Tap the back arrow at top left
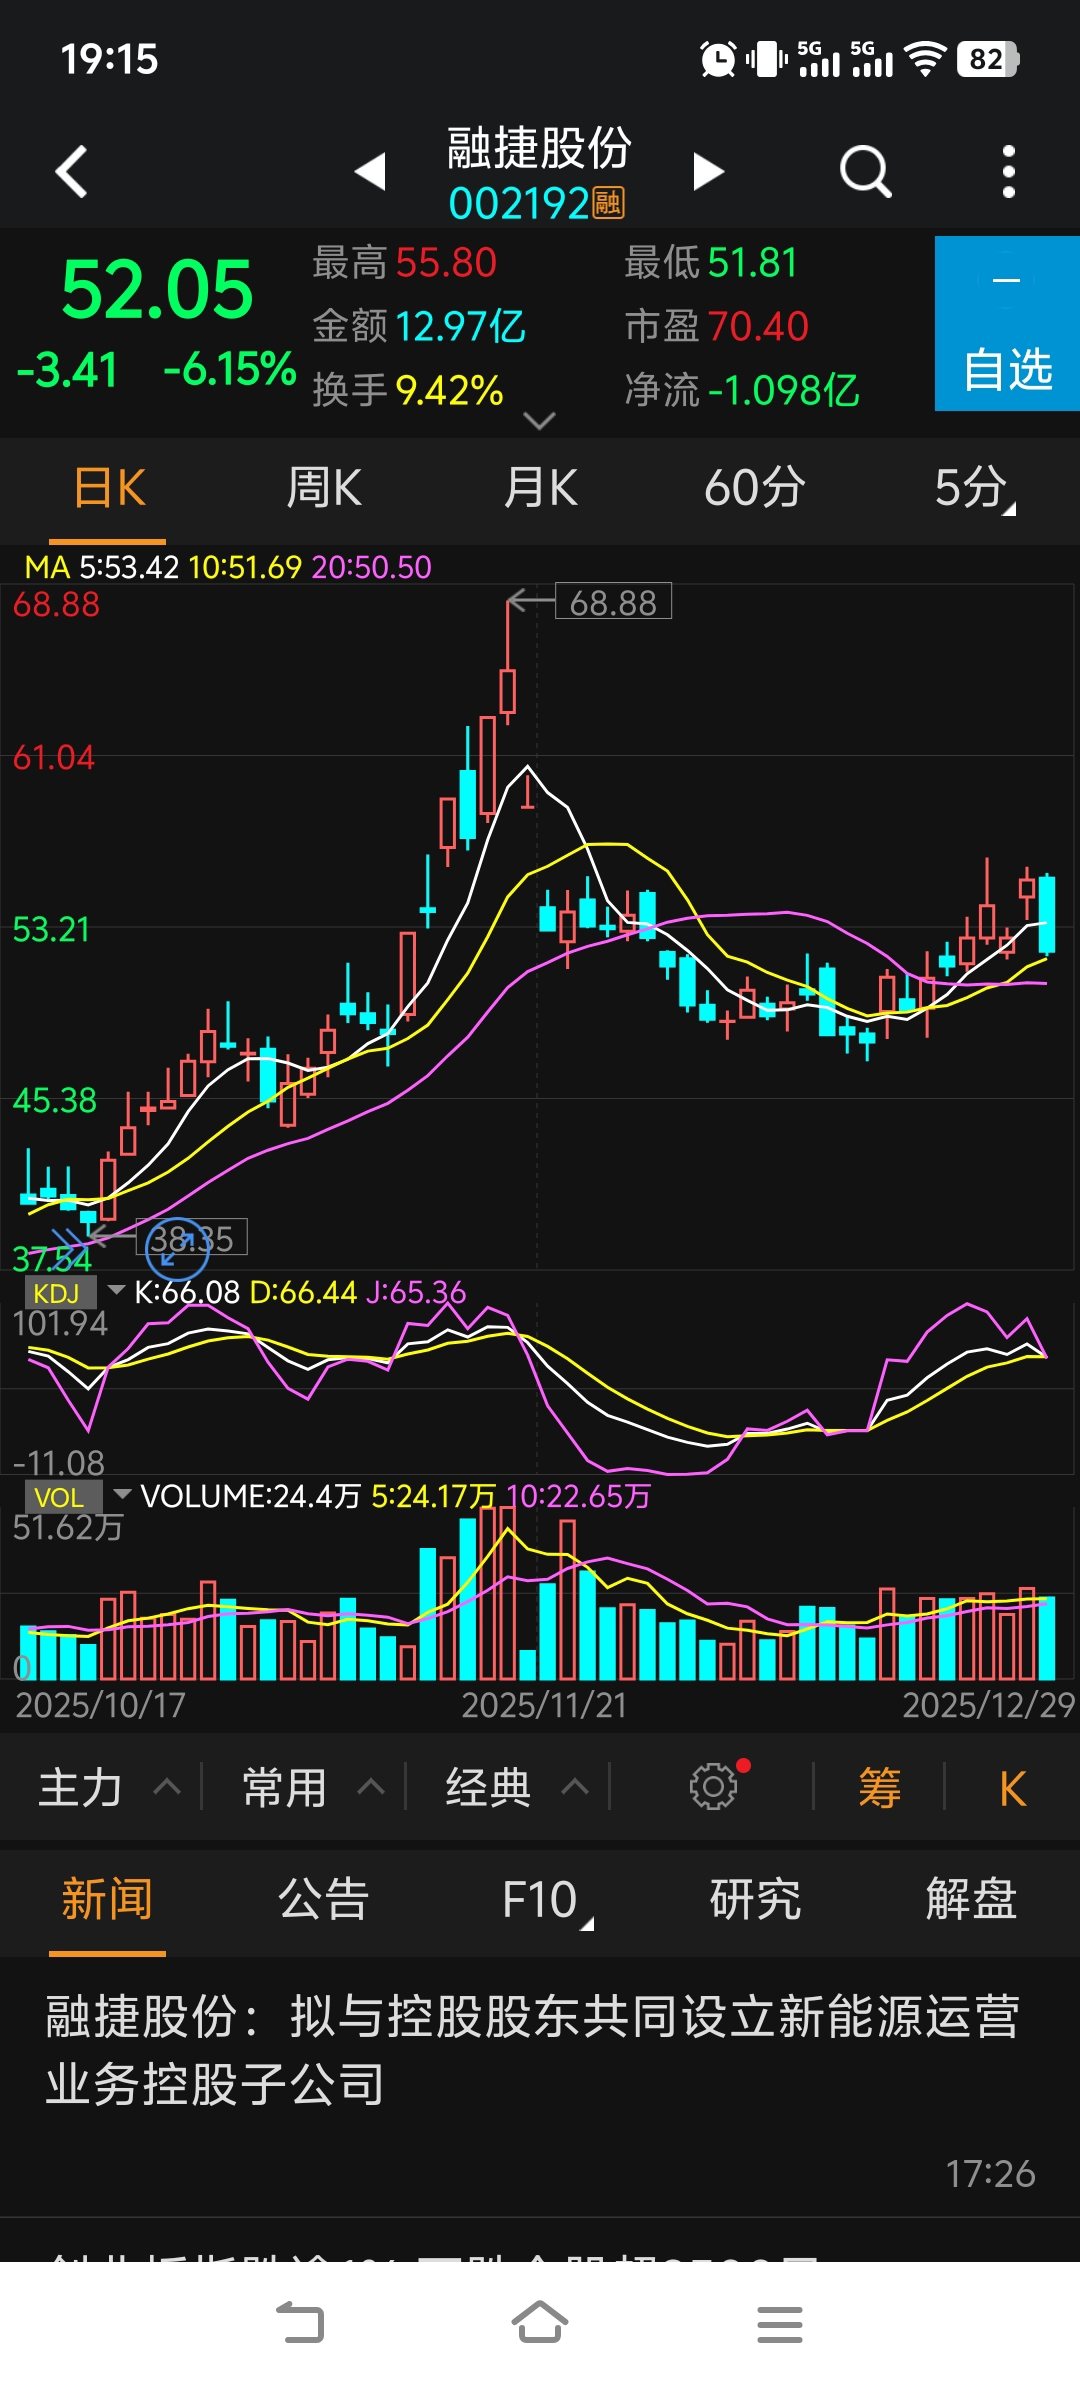 pos(71,172)
